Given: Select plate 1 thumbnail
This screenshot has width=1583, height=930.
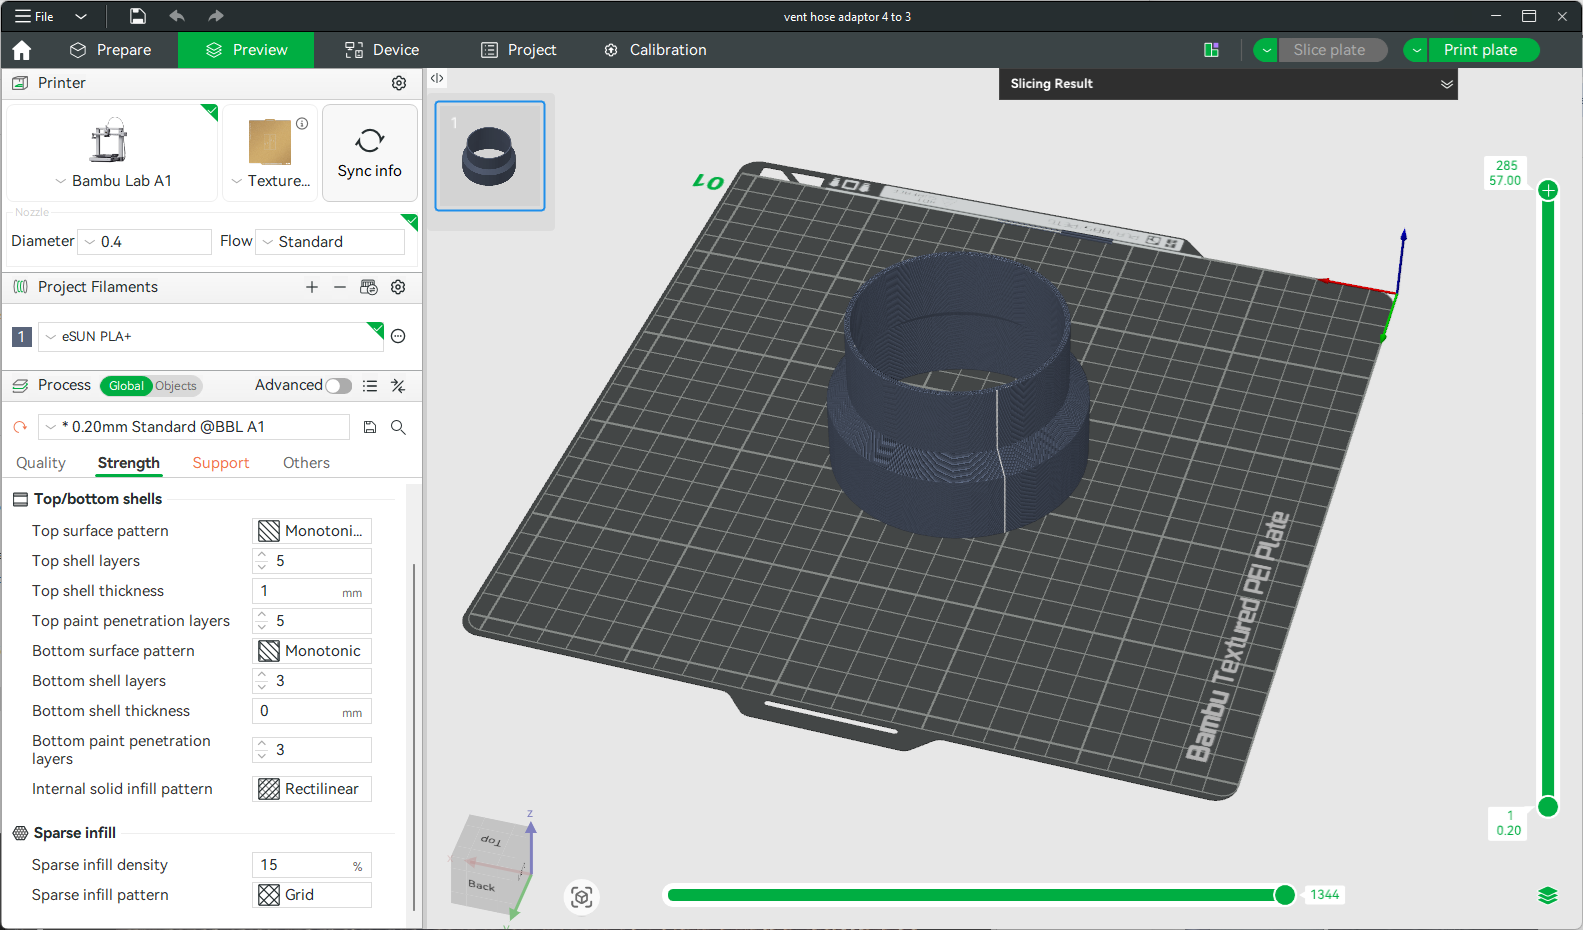Looking at the screenshot, I should coord(490,156).
